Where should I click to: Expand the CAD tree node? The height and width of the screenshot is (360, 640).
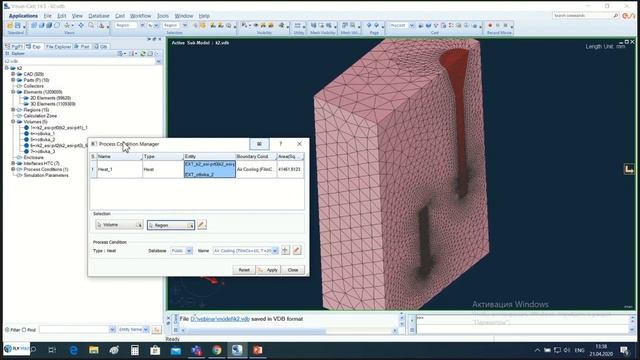tap(13, 74)
